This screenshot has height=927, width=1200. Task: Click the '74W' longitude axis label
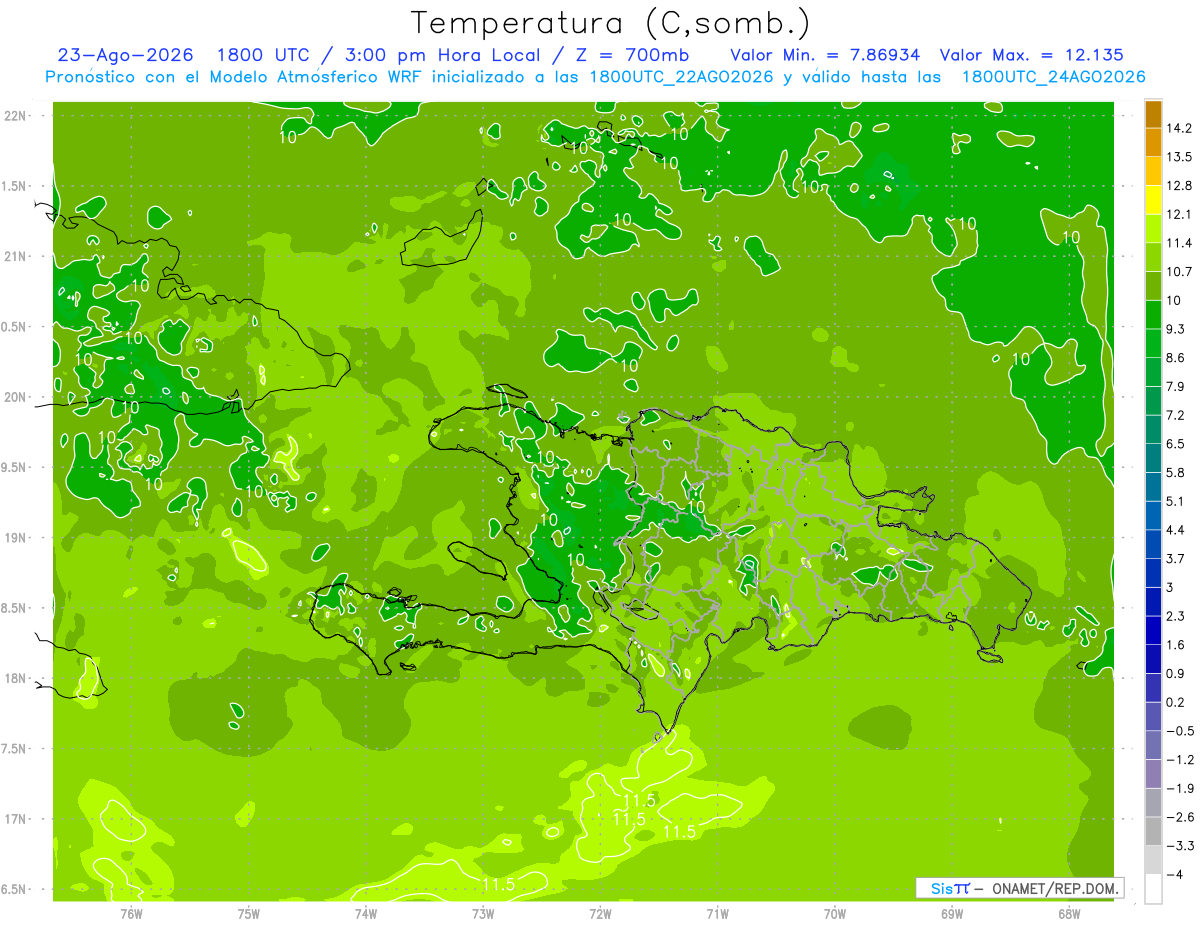coord(366,913)
